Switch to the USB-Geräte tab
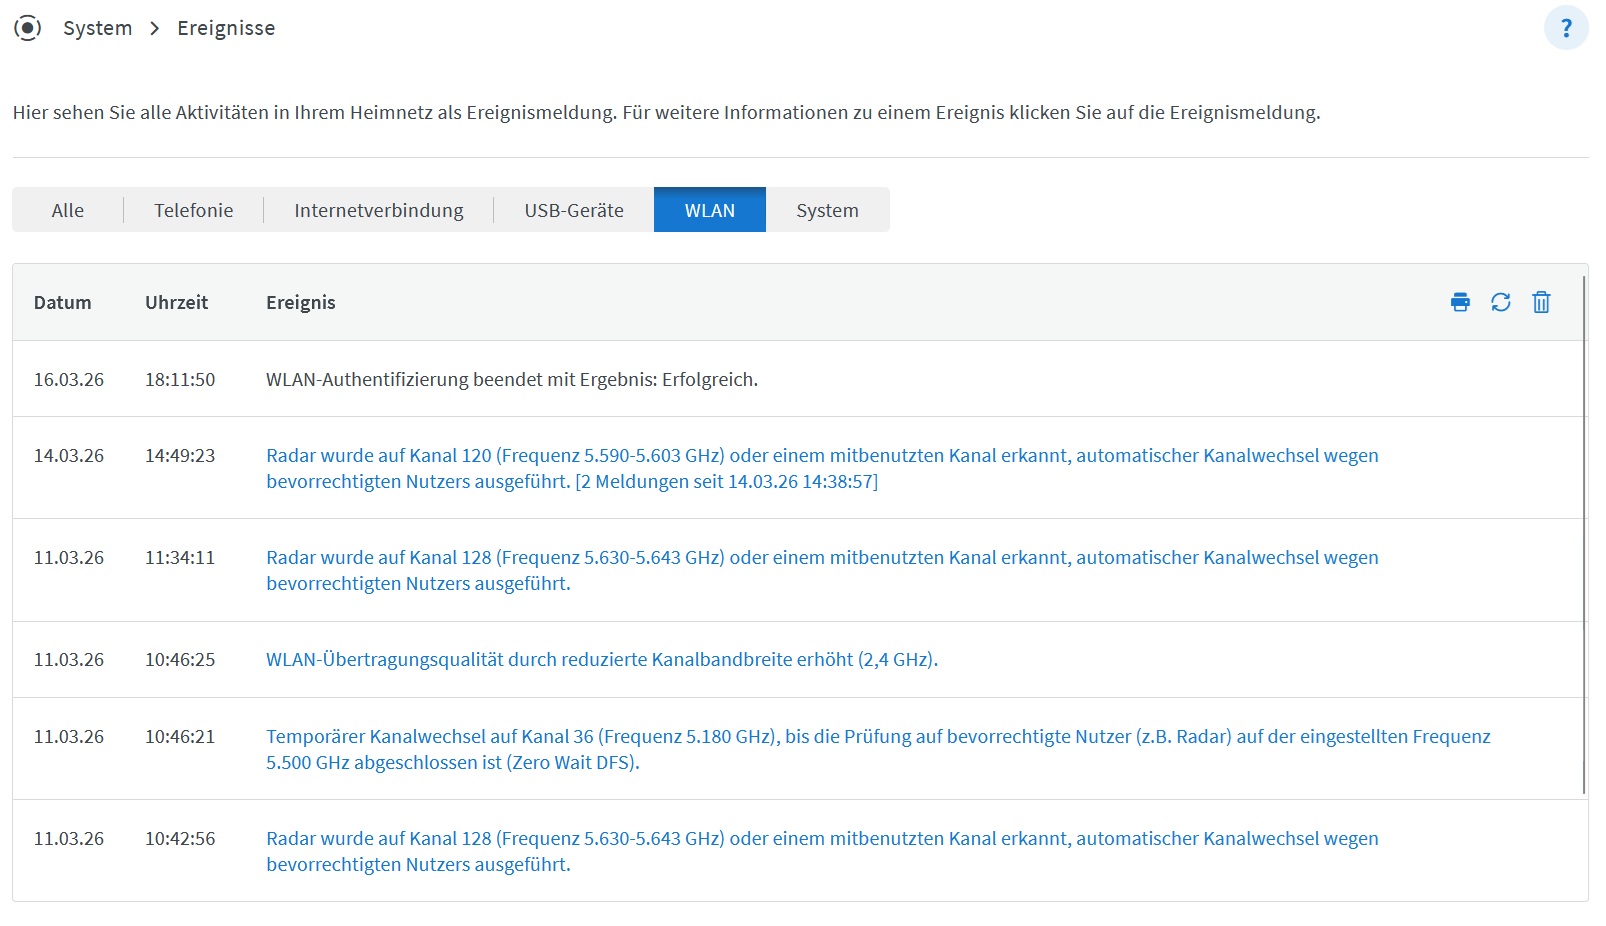This screenshot has width=1606, height=926. click(573, 210)
